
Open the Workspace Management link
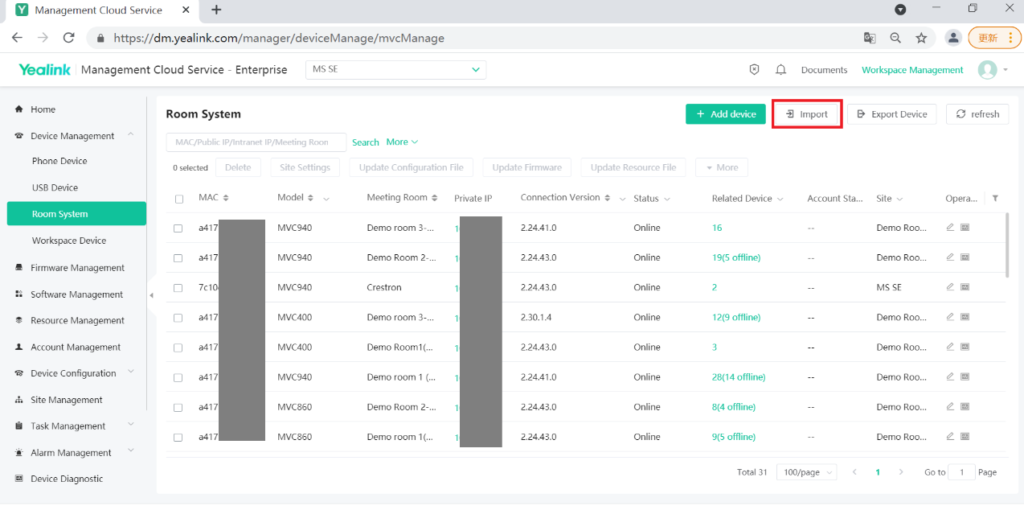(912, 70)
